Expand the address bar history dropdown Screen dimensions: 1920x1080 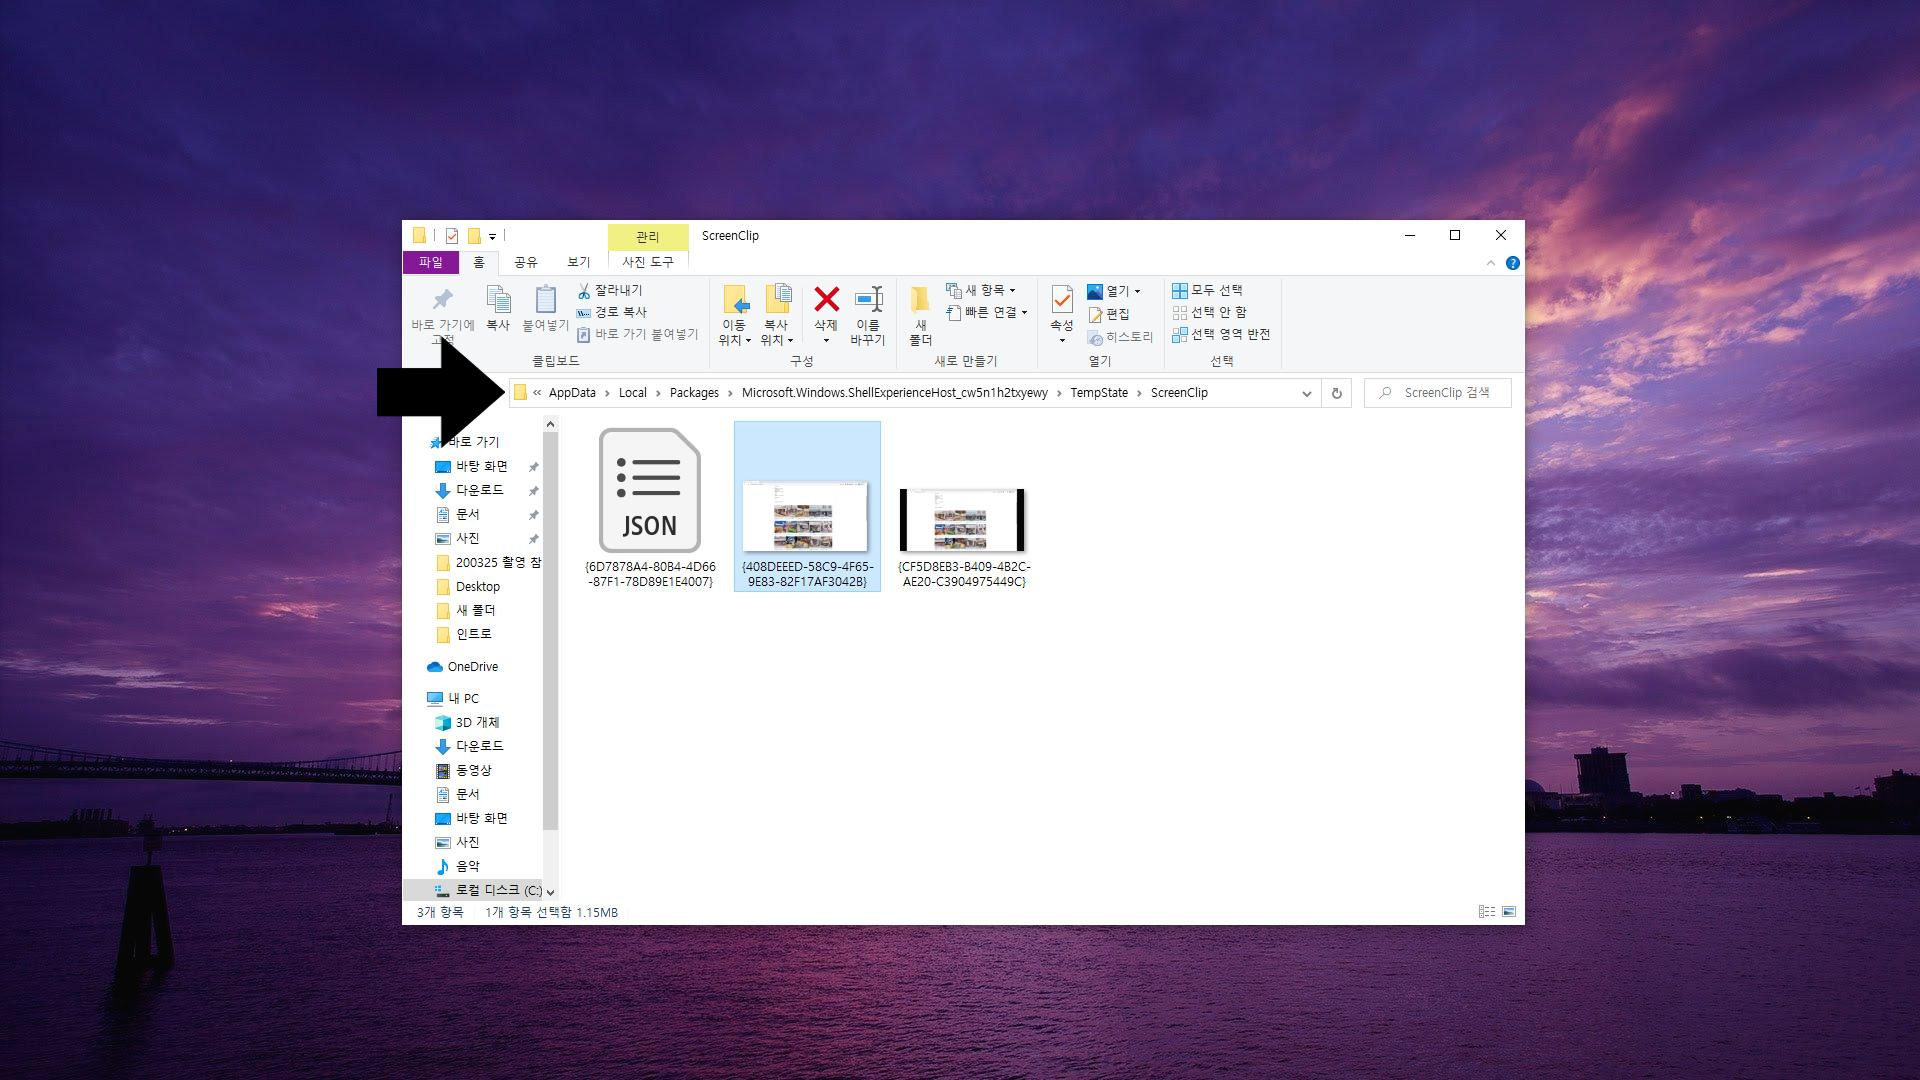(x=1306, y=394)
